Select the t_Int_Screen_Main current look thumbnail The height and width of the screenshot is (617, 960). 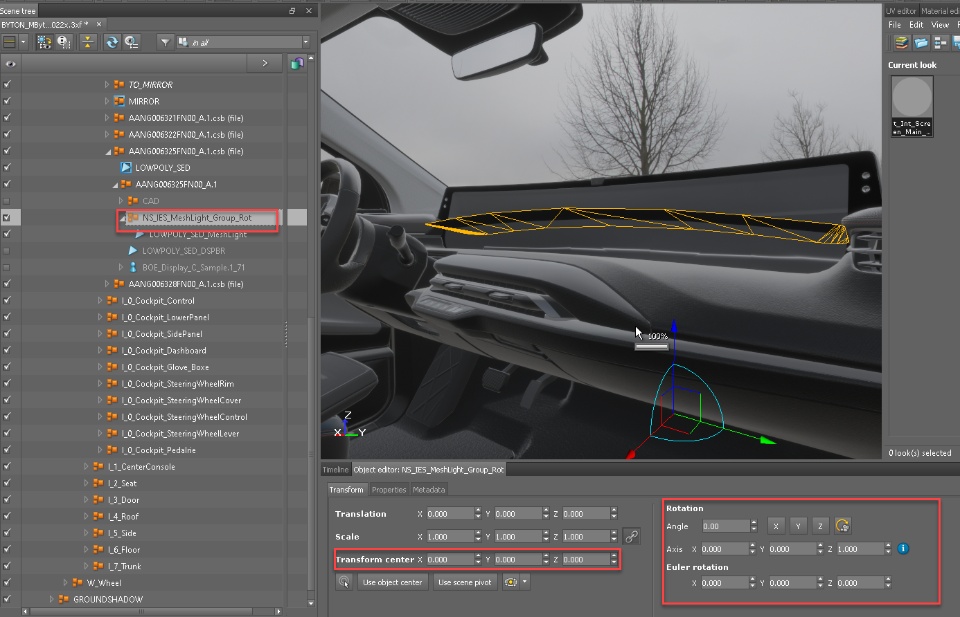pyautogui.click(x=912, y=105)
